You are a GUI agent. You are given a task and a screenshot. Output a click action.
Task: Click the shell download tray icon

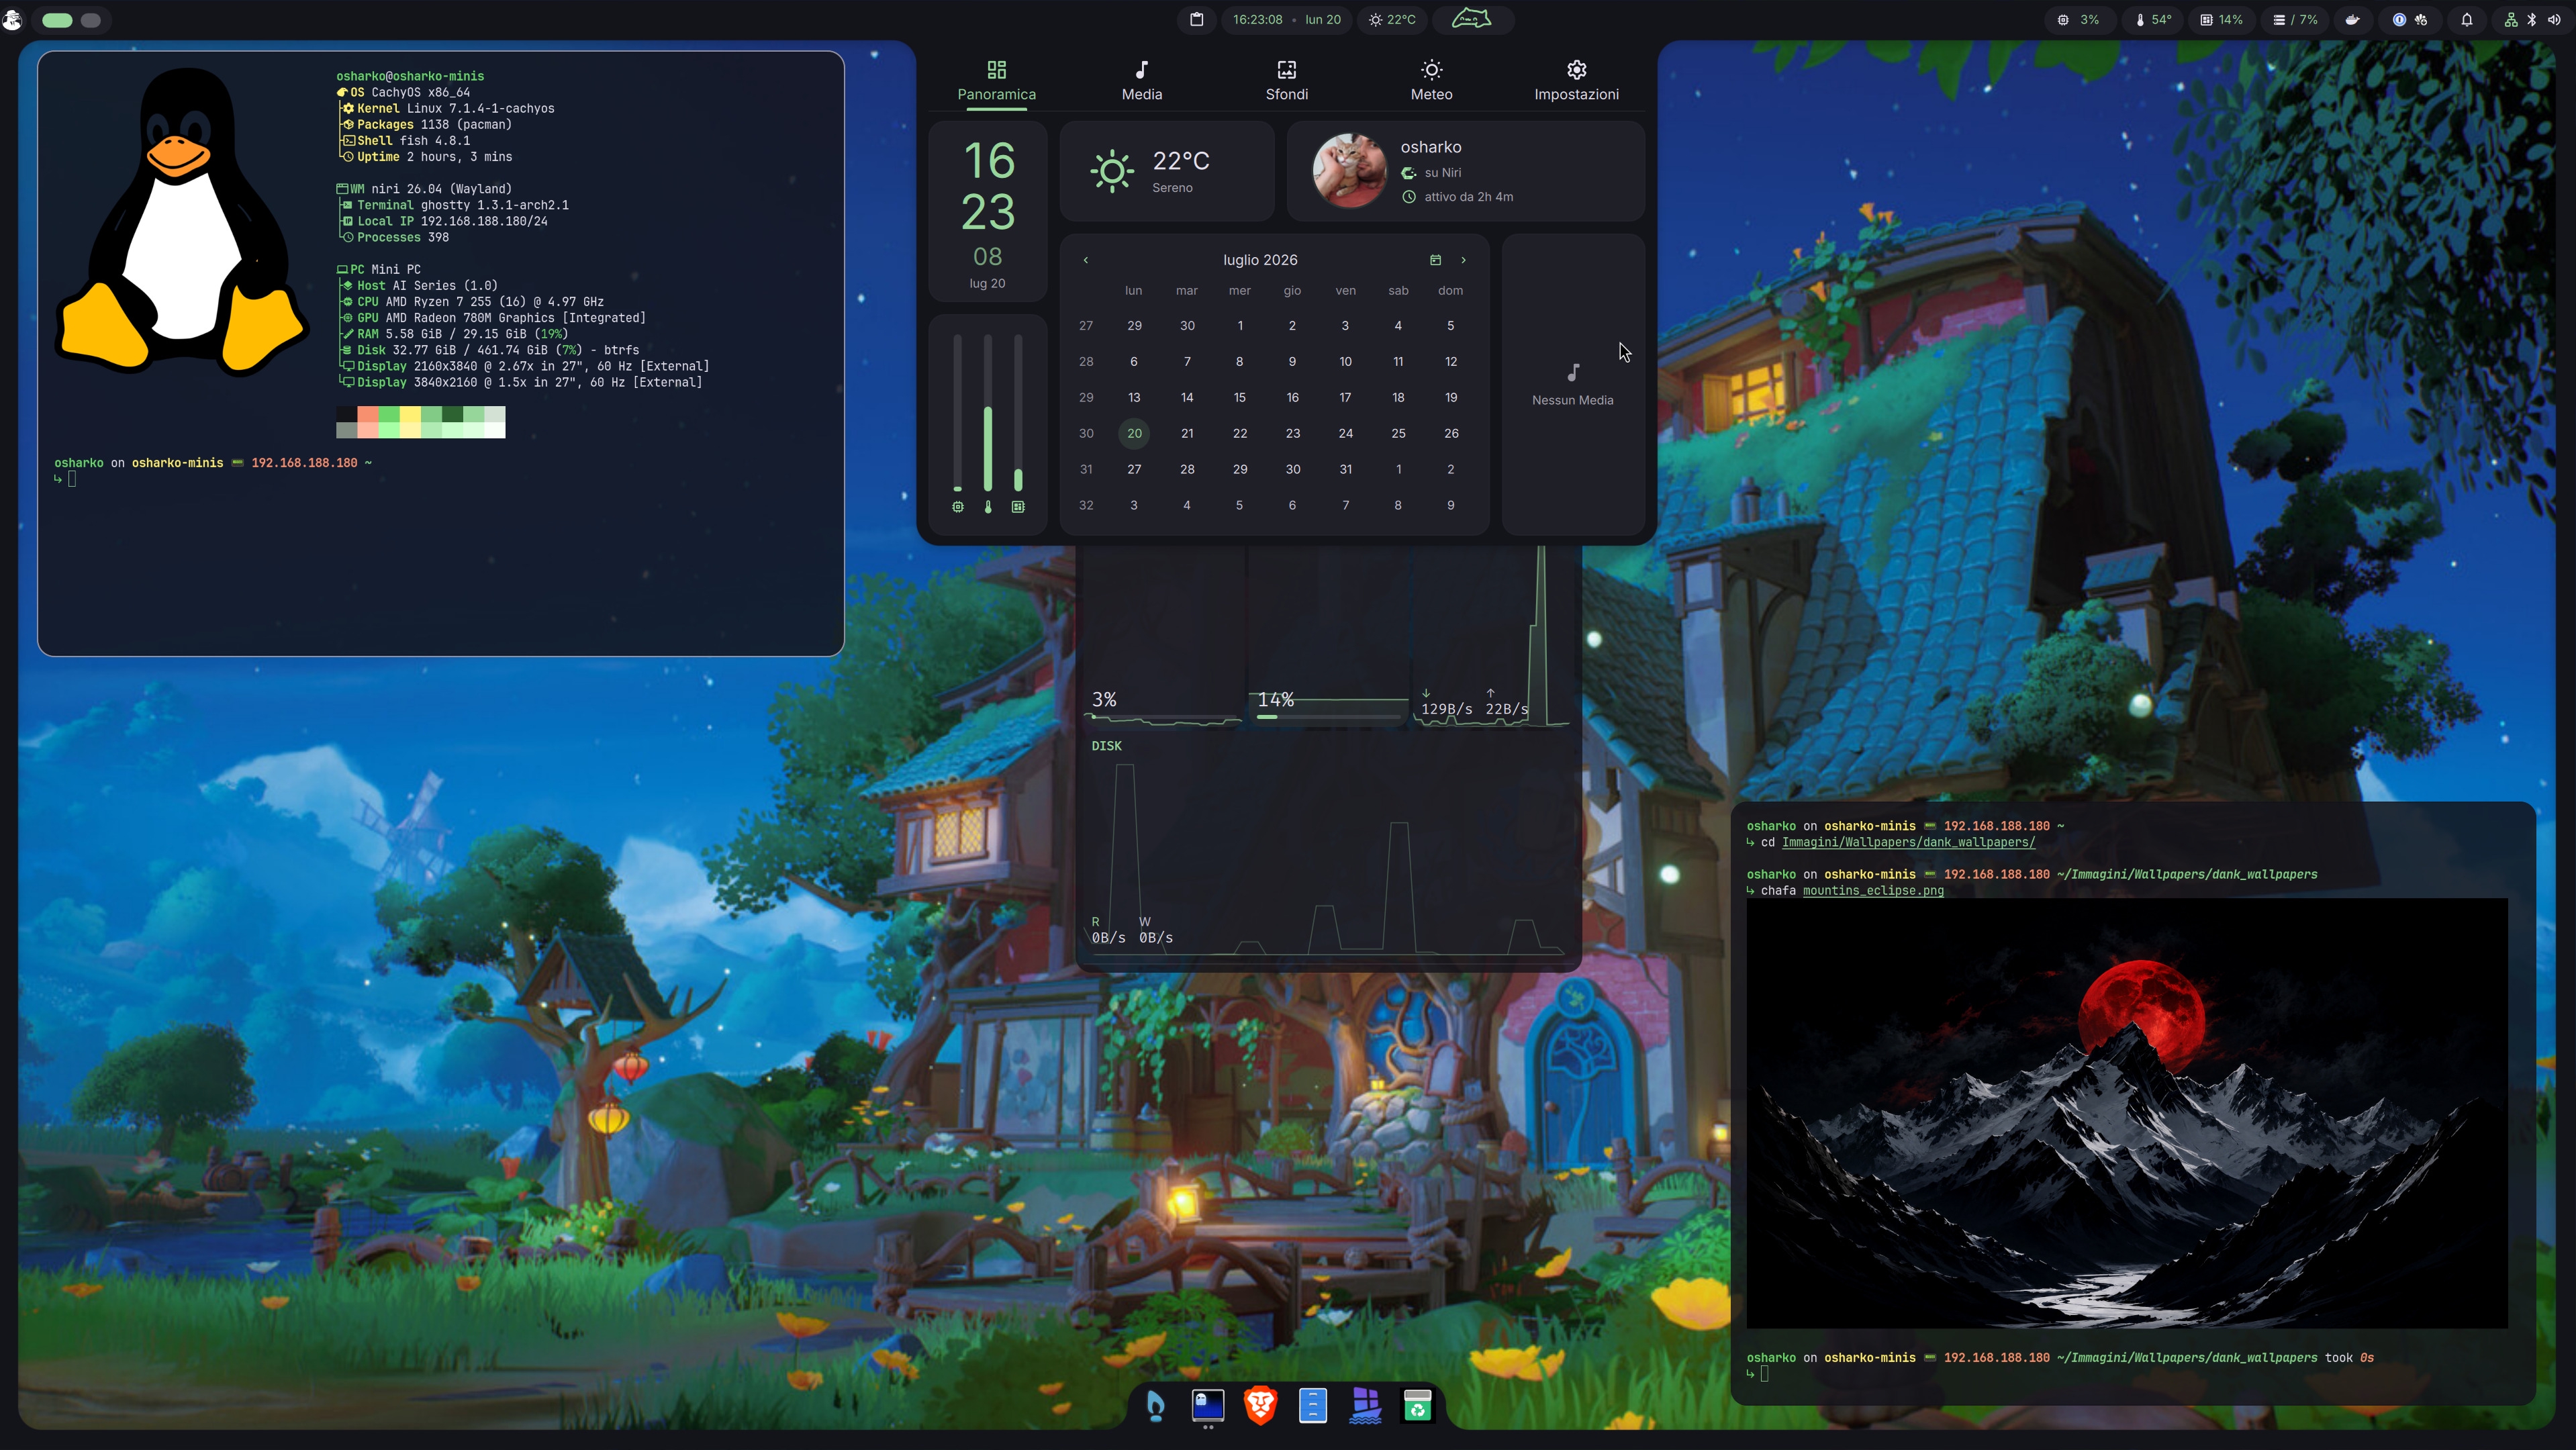point(2422,19)
